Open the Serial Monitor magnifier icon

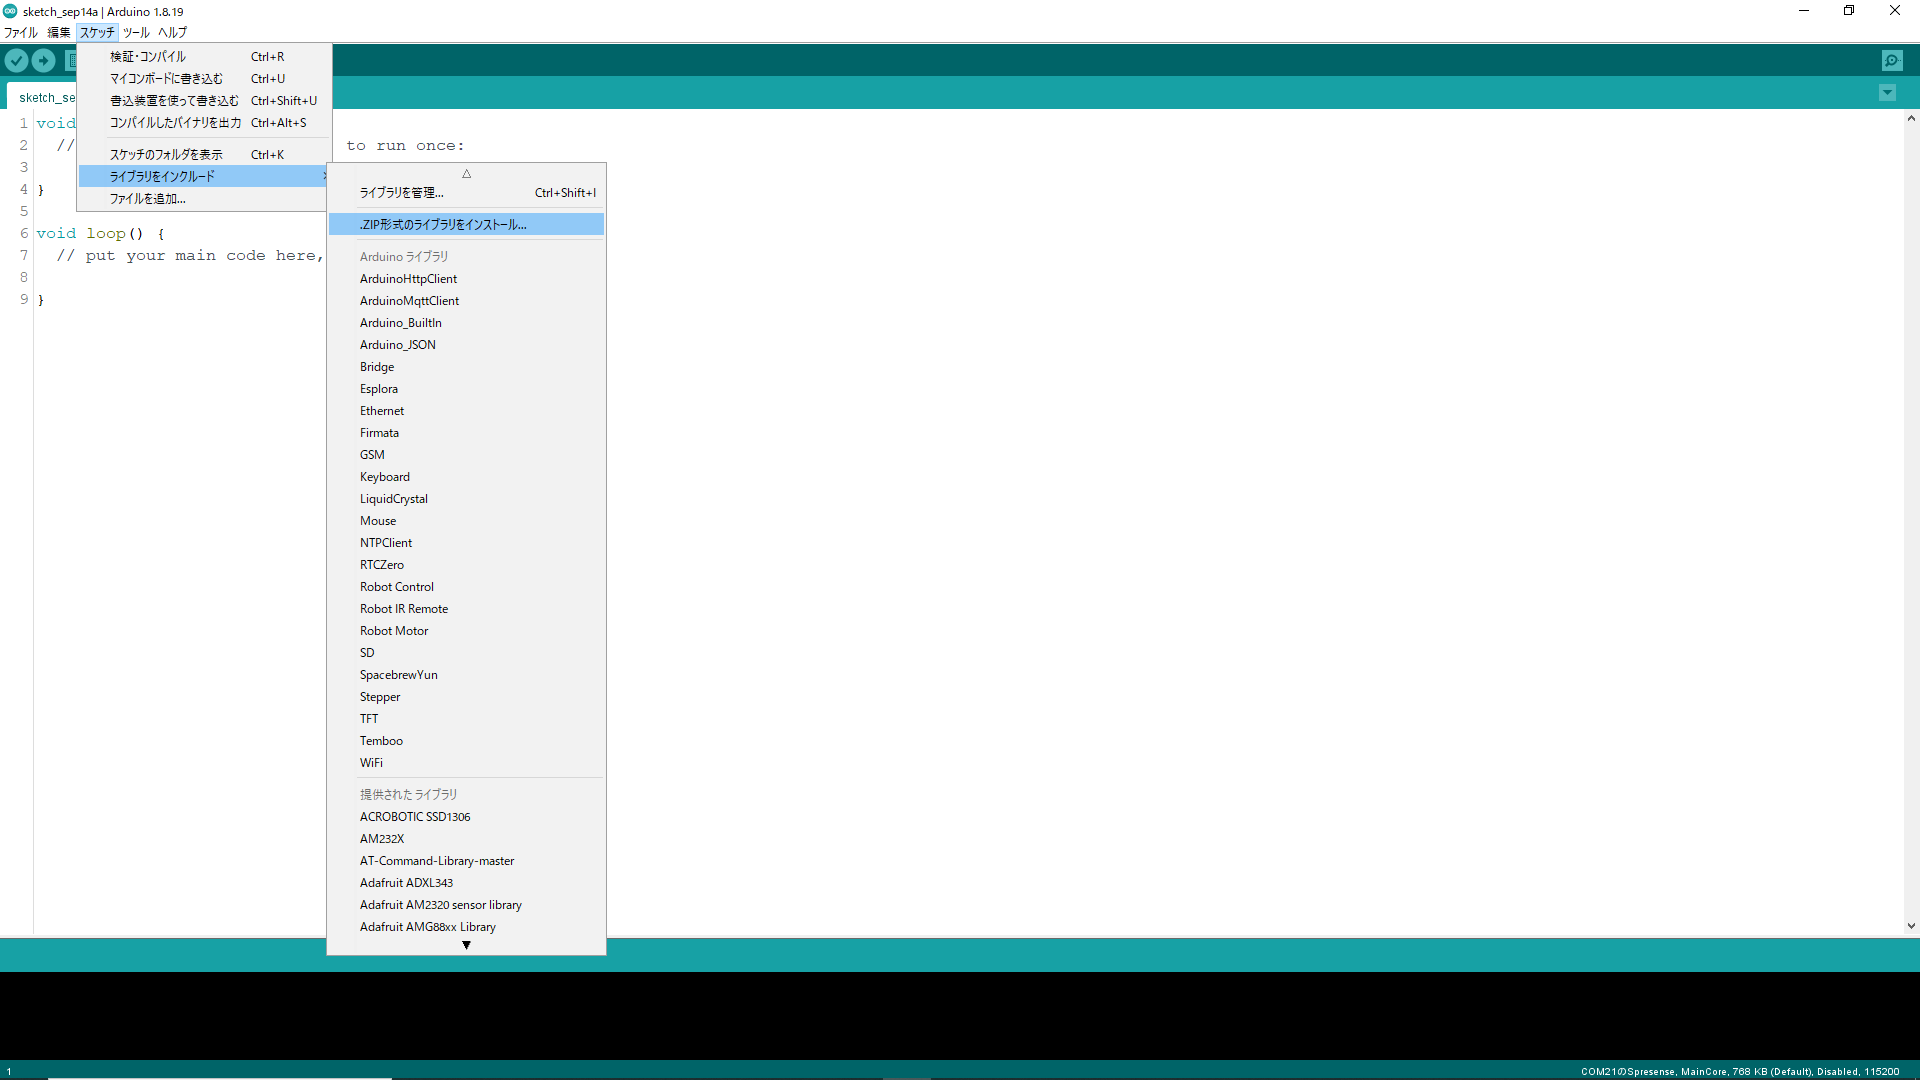tap(1892, 61)
